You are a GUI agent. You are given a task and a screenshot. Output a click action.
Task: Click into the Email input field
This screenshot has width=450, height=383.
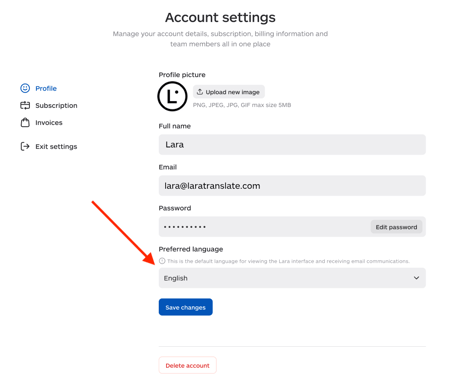292,186
